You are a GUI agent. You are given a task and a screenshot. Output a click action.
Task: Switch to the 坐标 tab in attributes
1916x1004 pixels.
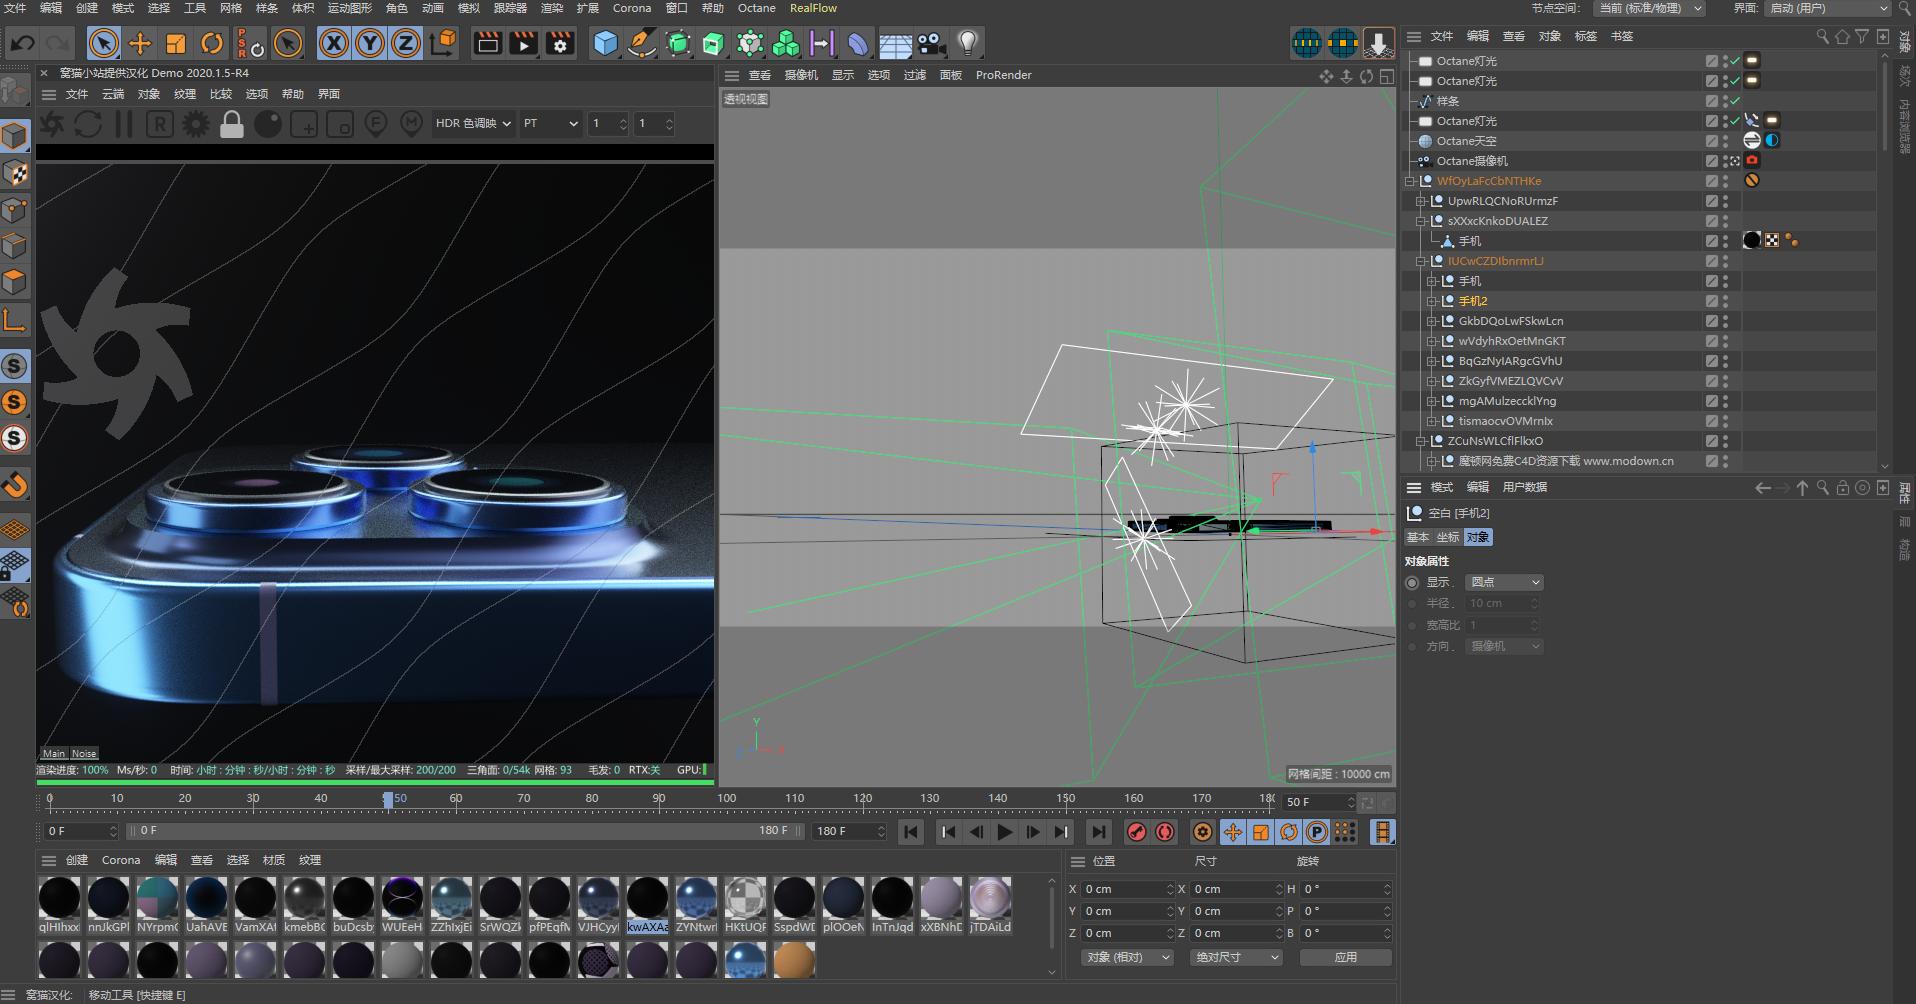1448,537
